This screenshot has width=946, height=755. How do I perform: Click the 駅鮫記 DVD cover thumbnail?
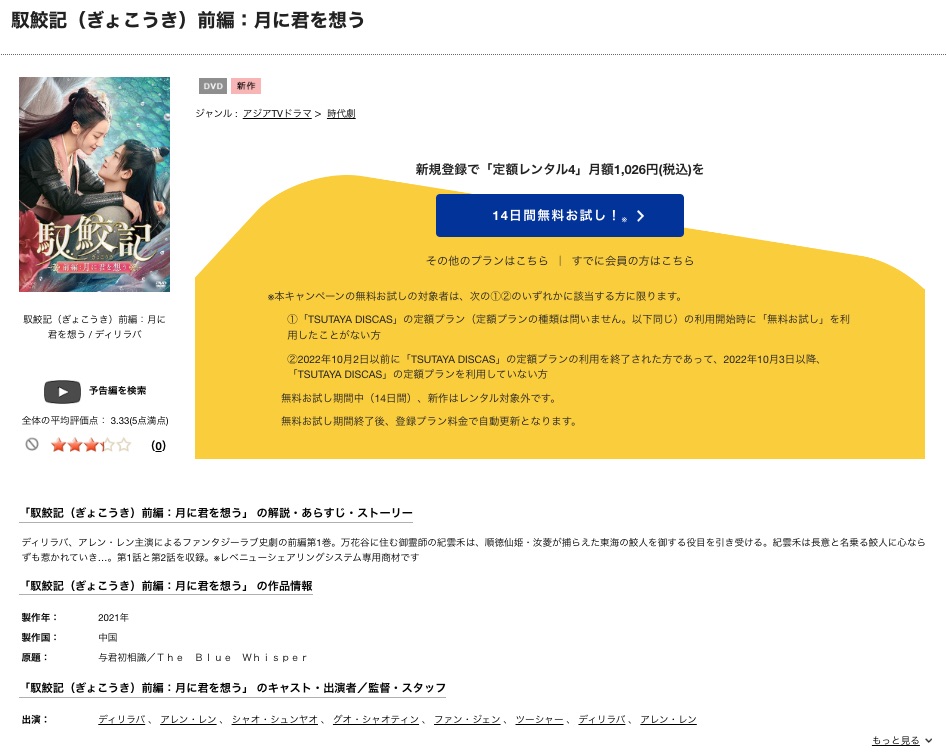(x=95, y=185)
